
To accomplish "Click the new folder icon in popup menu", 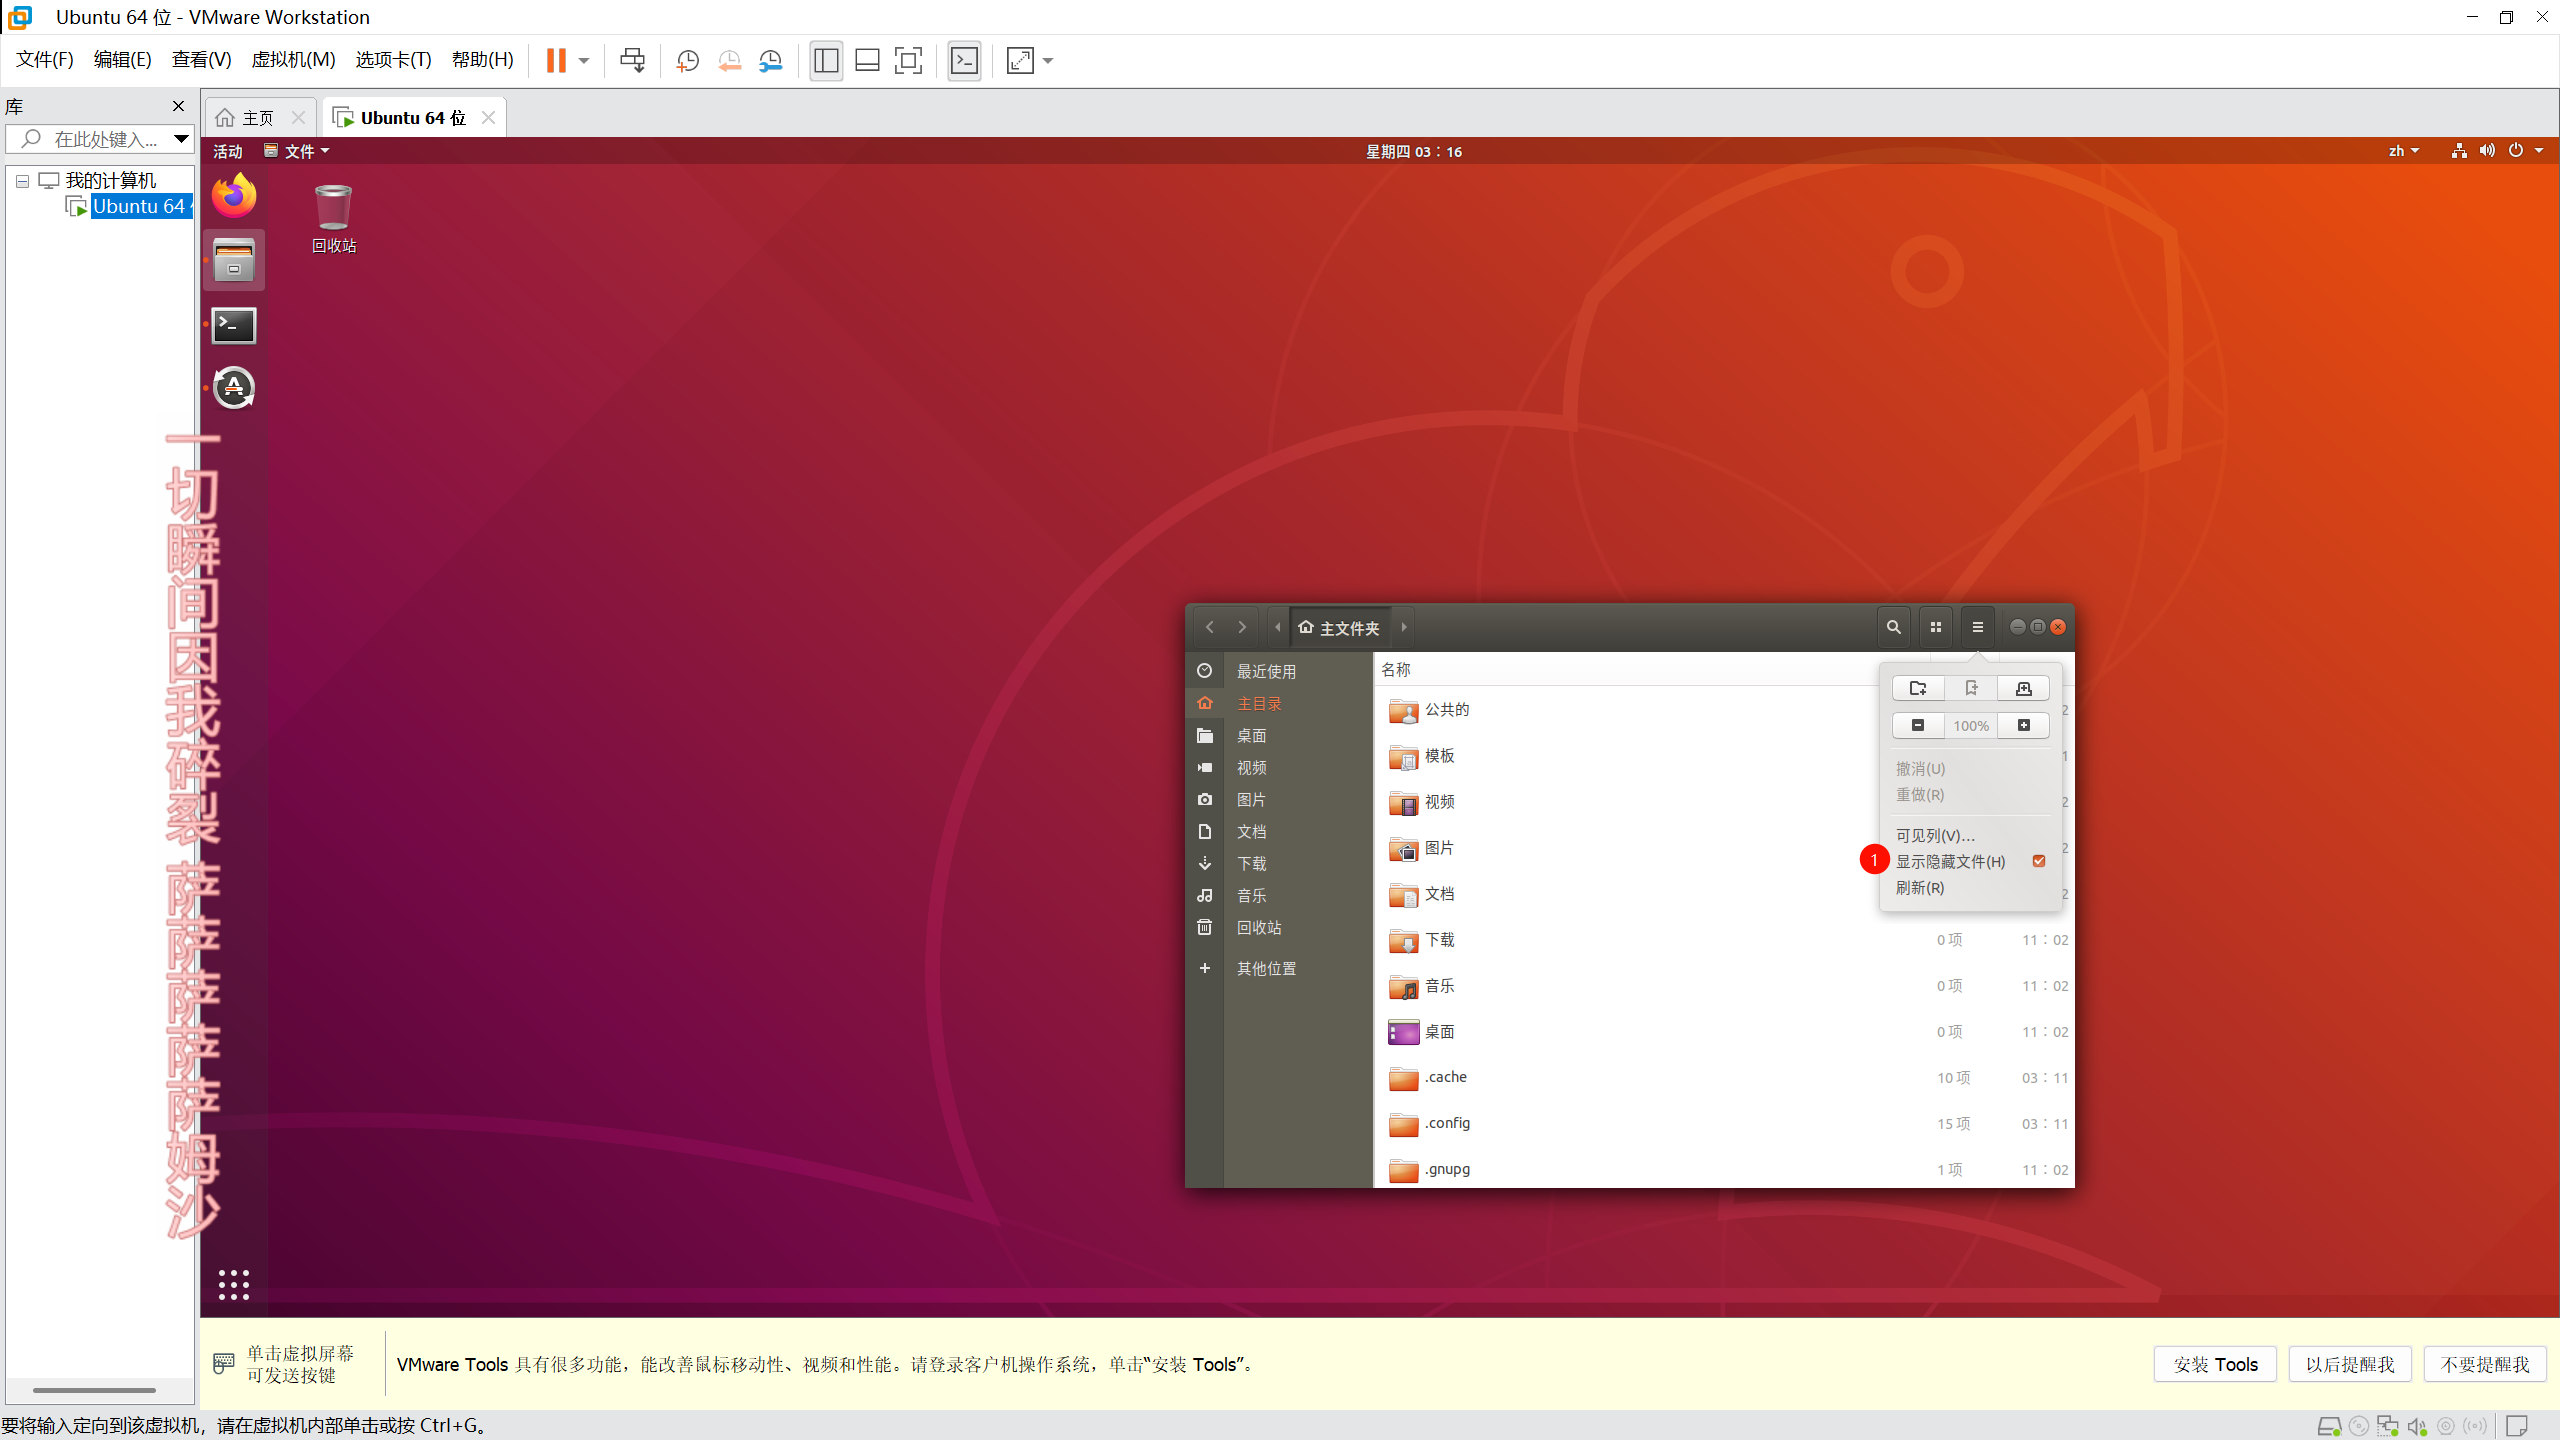I will [1917, 688].
